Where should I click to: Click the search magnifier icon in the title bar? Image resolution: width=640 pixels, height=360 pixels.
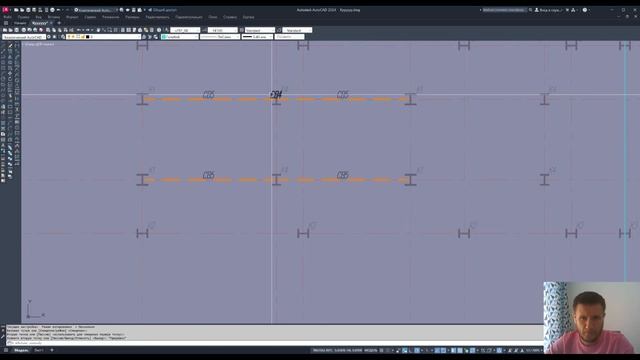point(530,10)
